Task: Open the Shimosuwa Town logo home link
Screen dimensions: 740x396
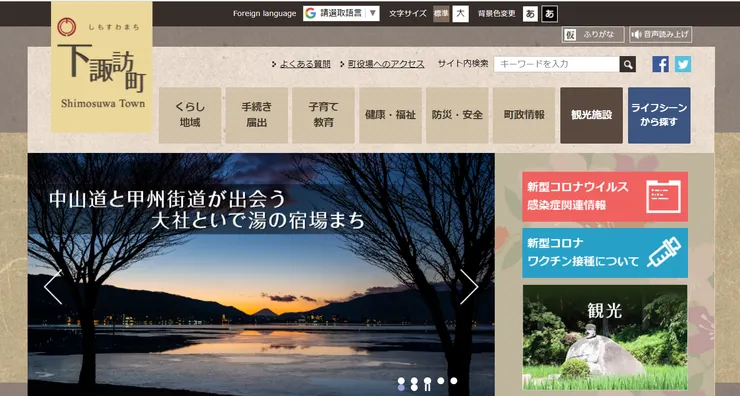Action: point(102,67)
